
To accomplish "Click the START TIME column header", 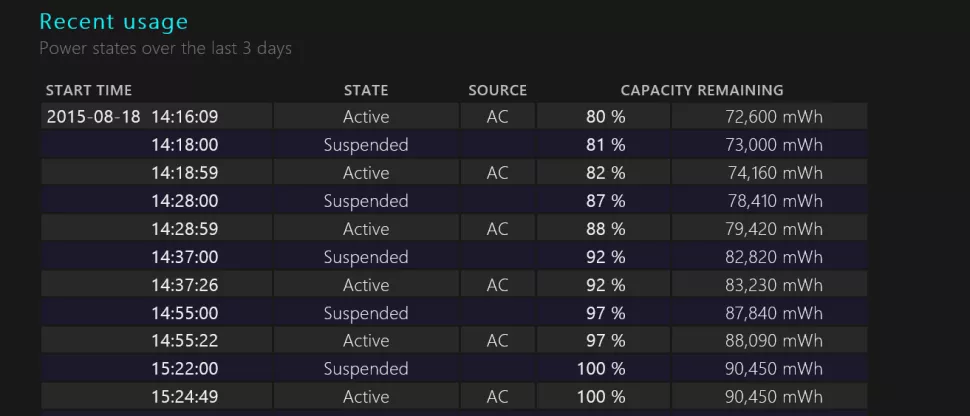I will point(89,90).
